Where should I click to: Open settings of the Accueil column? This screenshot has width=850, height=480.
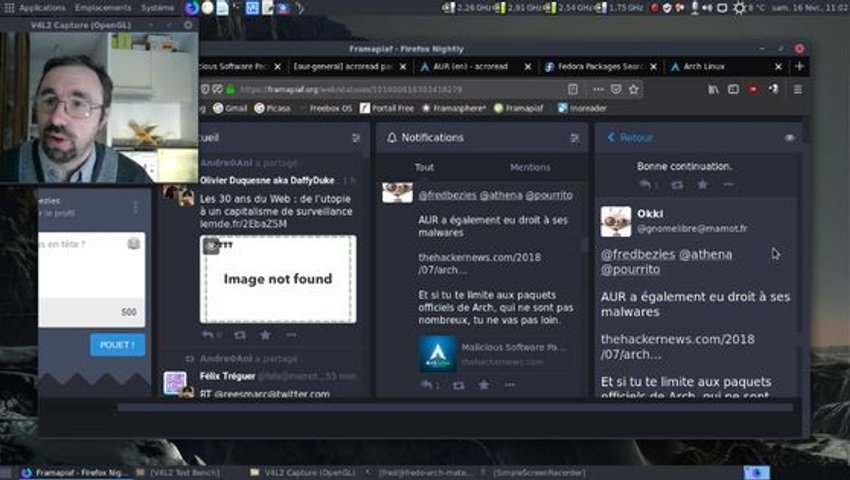click(356, 138)
